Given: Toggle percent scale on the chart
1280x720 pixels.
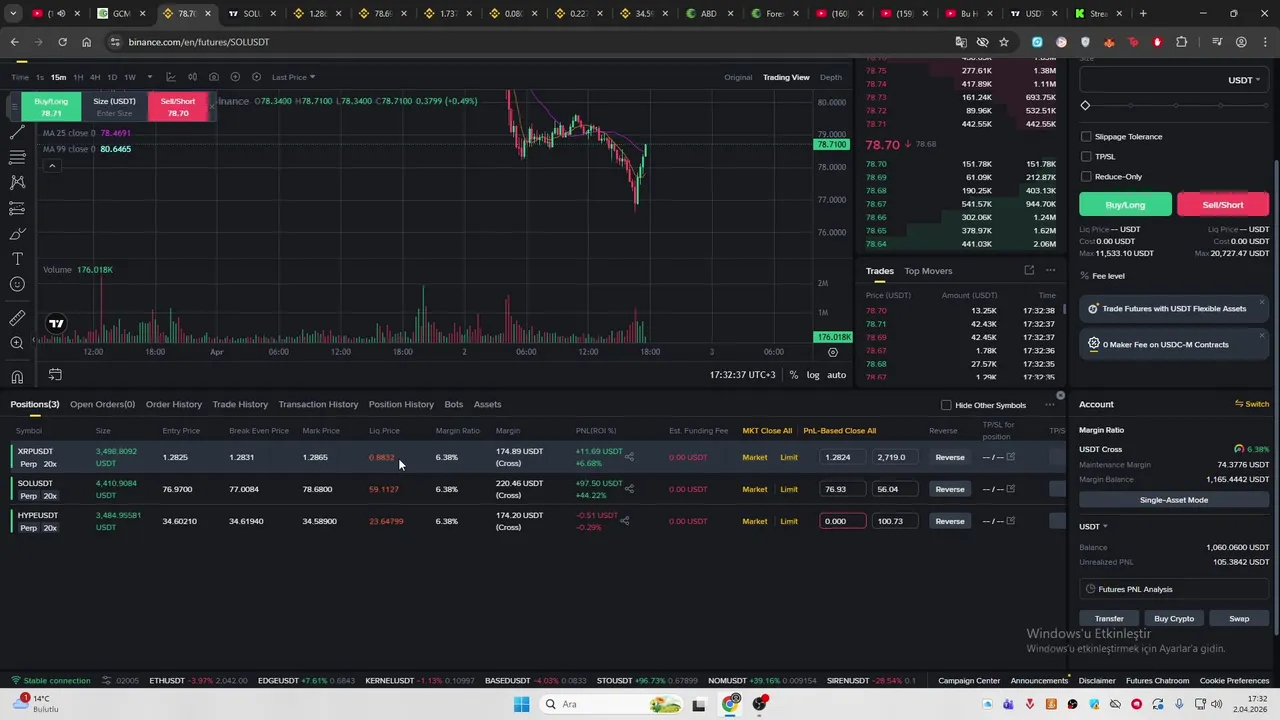Looking at the screenshot, I should tap(794, 375).
